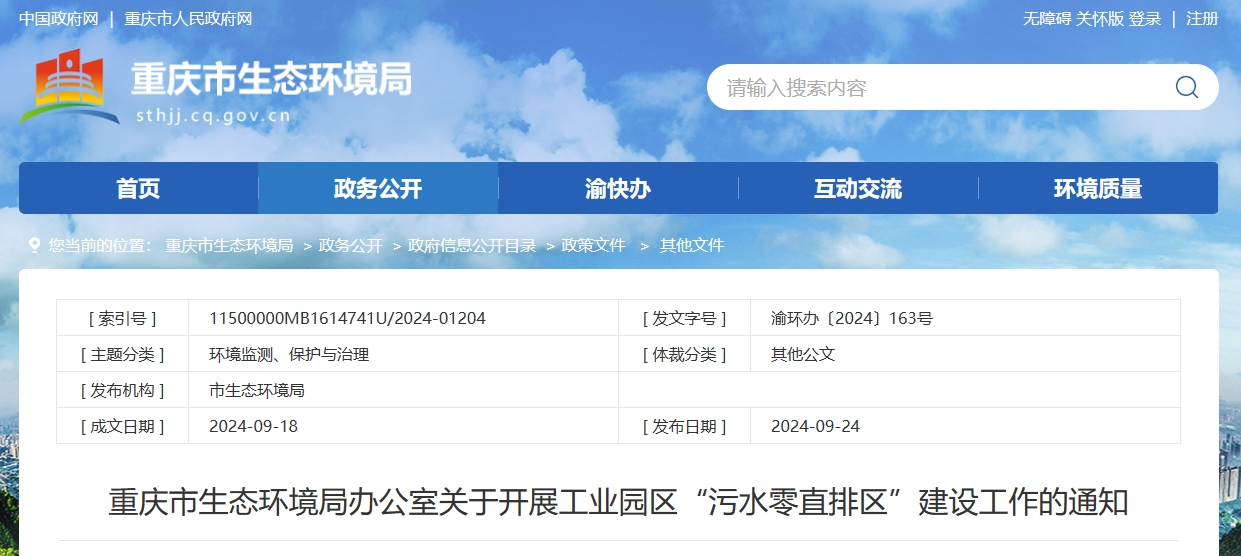Open the 渝快办 navigation tab
The width and height of the screenshot is (1241, 556).
pos(618,188)
